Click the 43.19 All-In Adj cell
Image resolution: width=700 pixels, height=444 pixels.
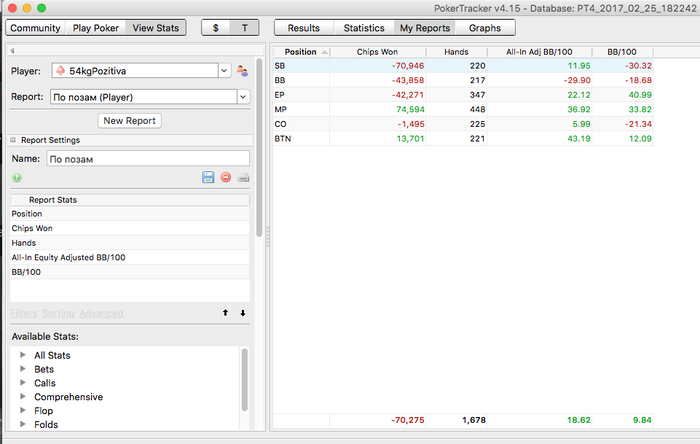[x=540, y=138]
